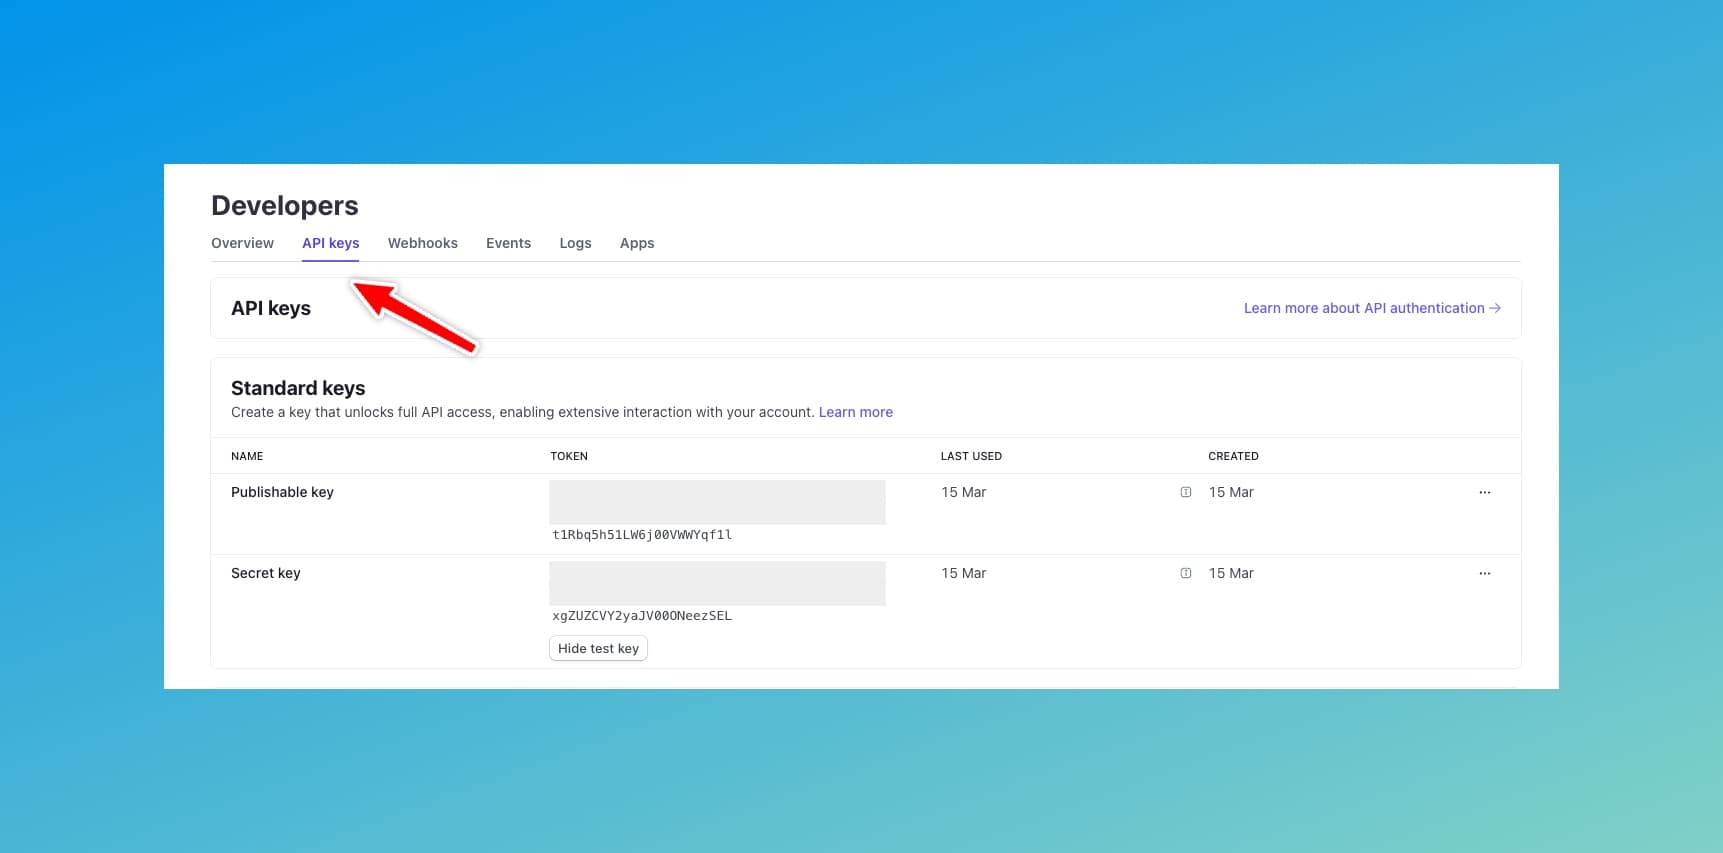The height and width of the screenshot is (853, 1723).
Task: Click the masked Publishable key token box
Action: (x=717, y=502)
